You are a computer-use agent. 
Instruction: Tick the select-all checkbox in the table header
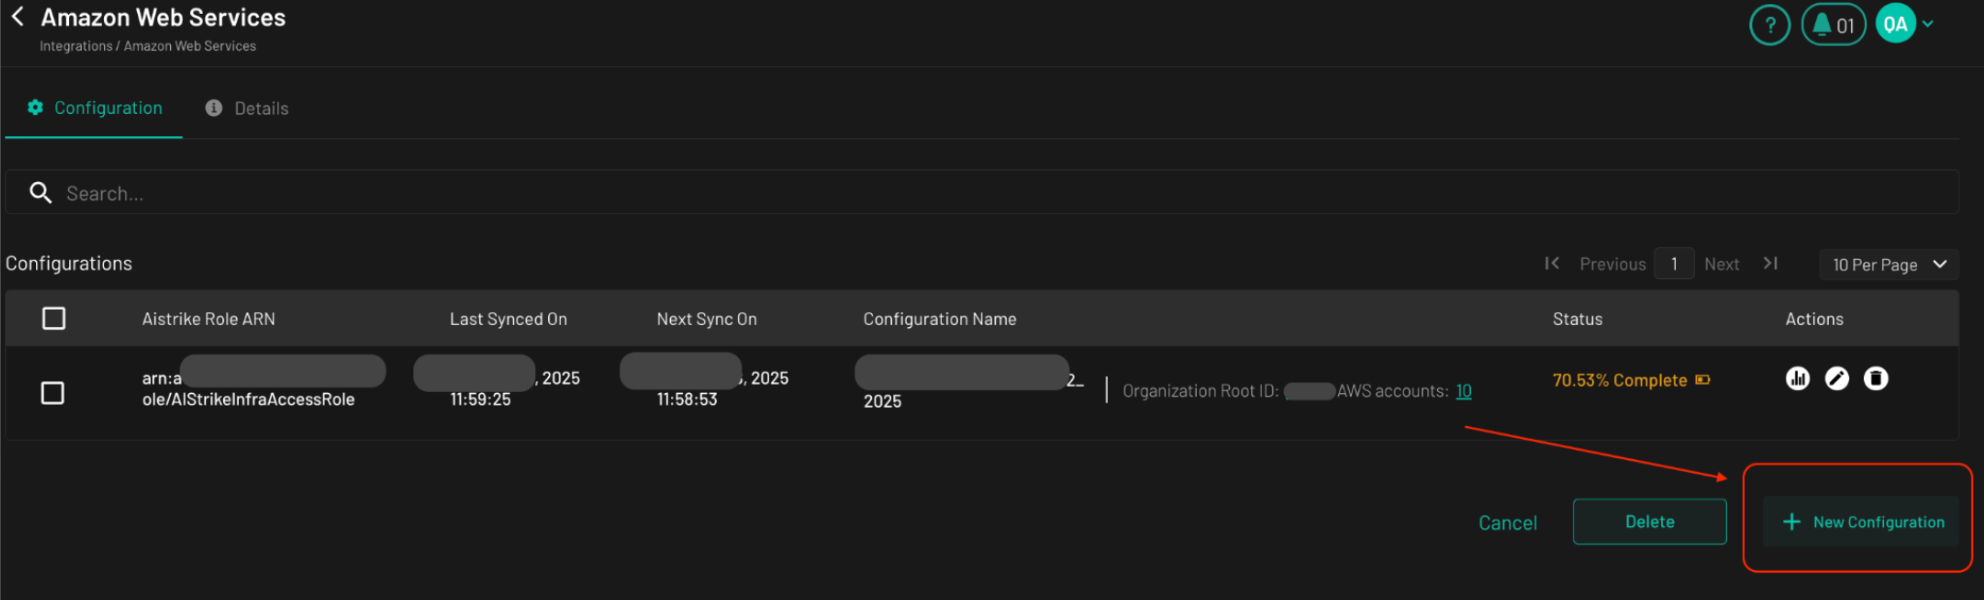coord(54,318)
